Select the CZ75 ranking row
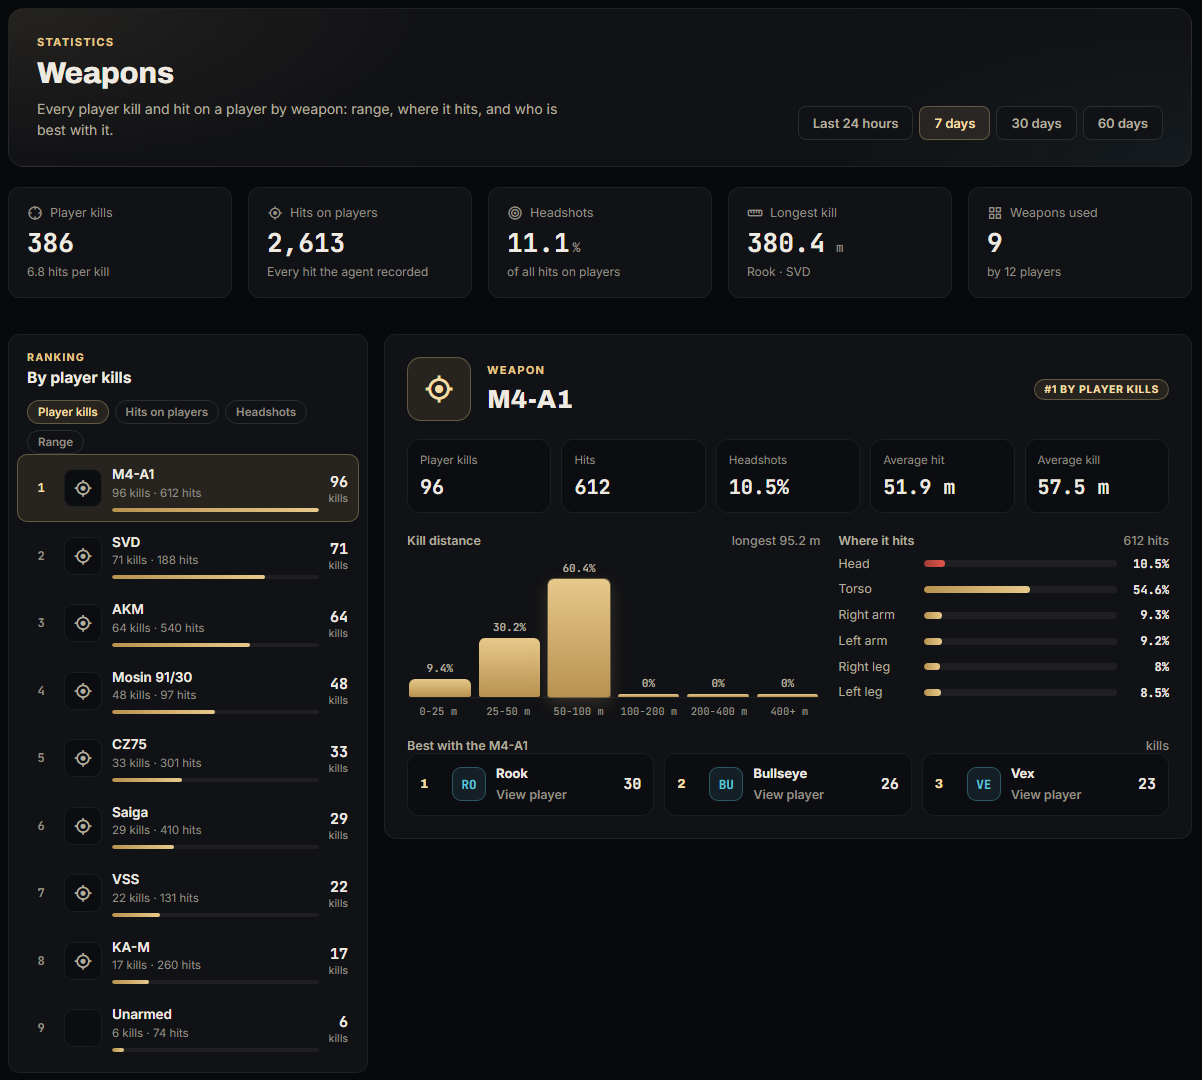This screenshot has width=1202, height=1080. 188,758
